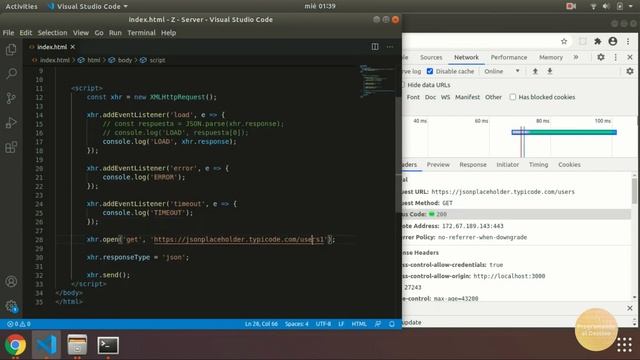This screenshot has height=360, width=640.
Task: Close the index.html editor tab
Action: pos(72,47)
